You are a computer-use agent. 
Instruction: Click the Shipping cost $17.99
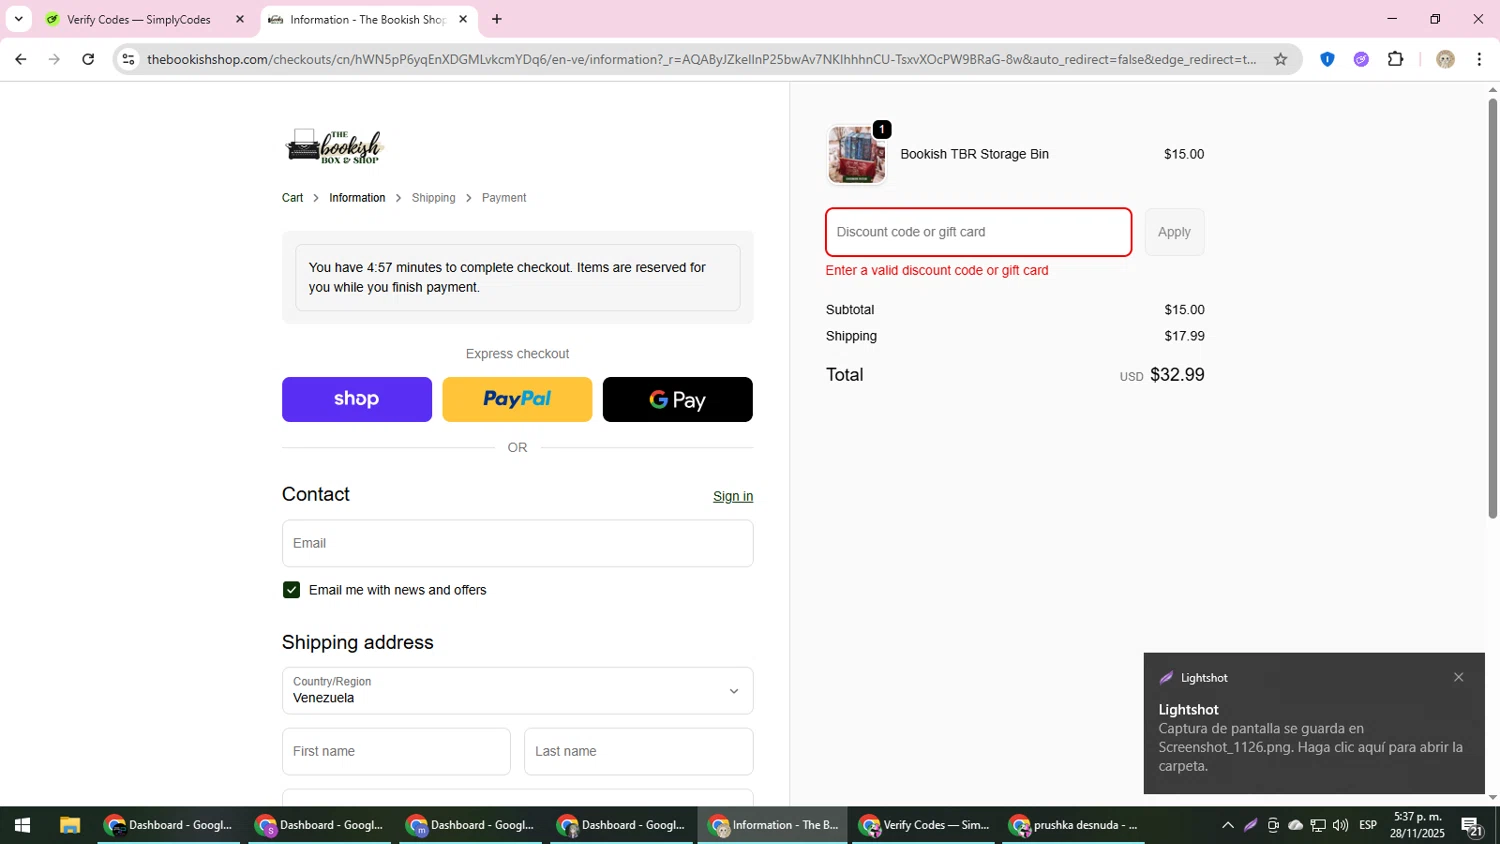1184,336
